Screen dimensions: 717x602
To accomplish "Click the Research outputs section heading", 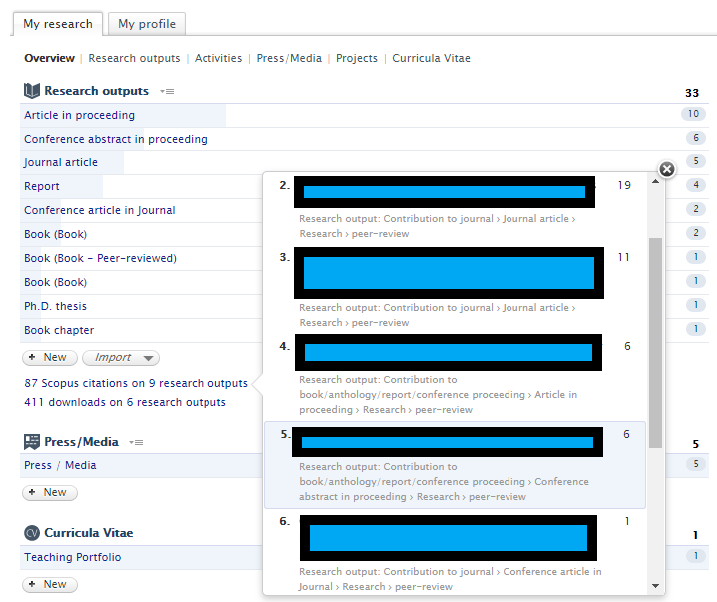I will (x=96, y=91).
